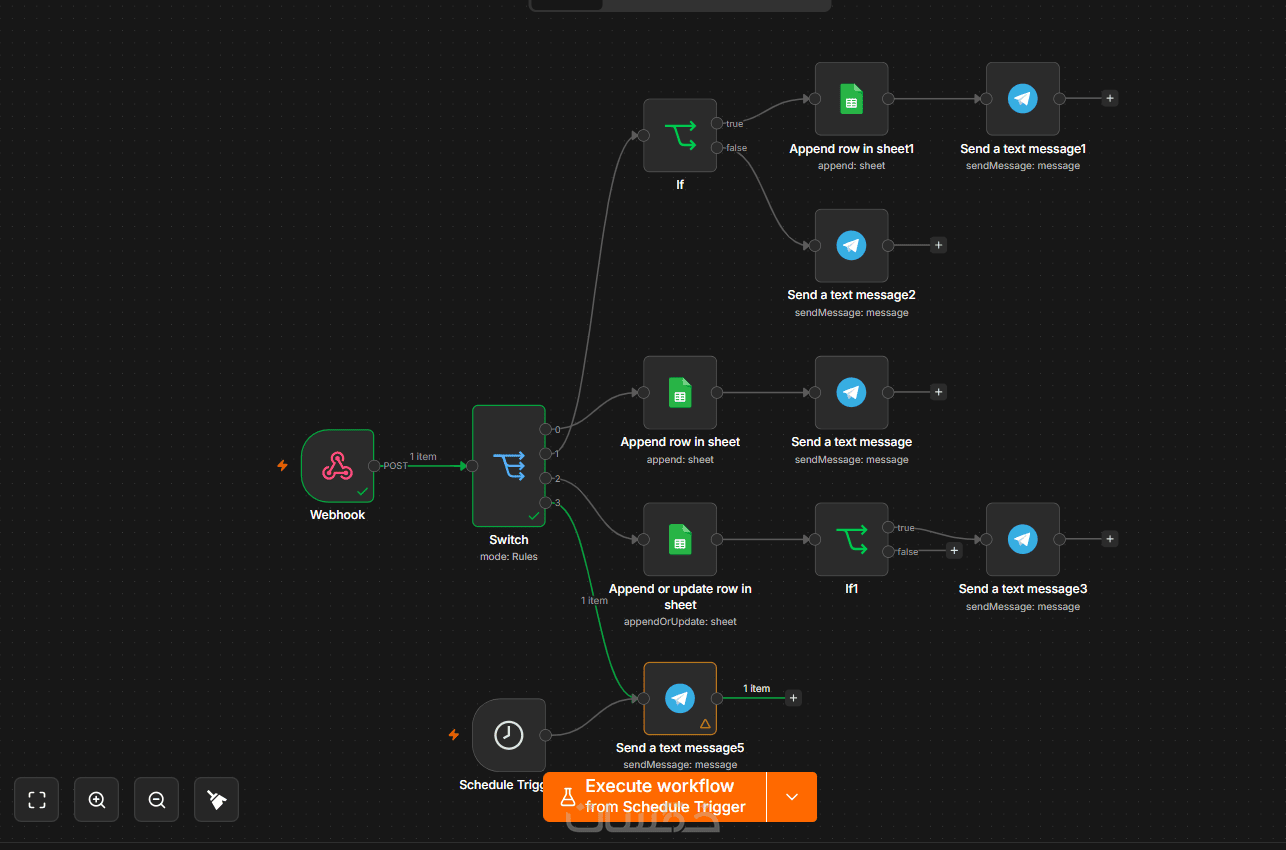Add node after Send a text message1
1286x850 pixels.
click(x=1110, y=98)
